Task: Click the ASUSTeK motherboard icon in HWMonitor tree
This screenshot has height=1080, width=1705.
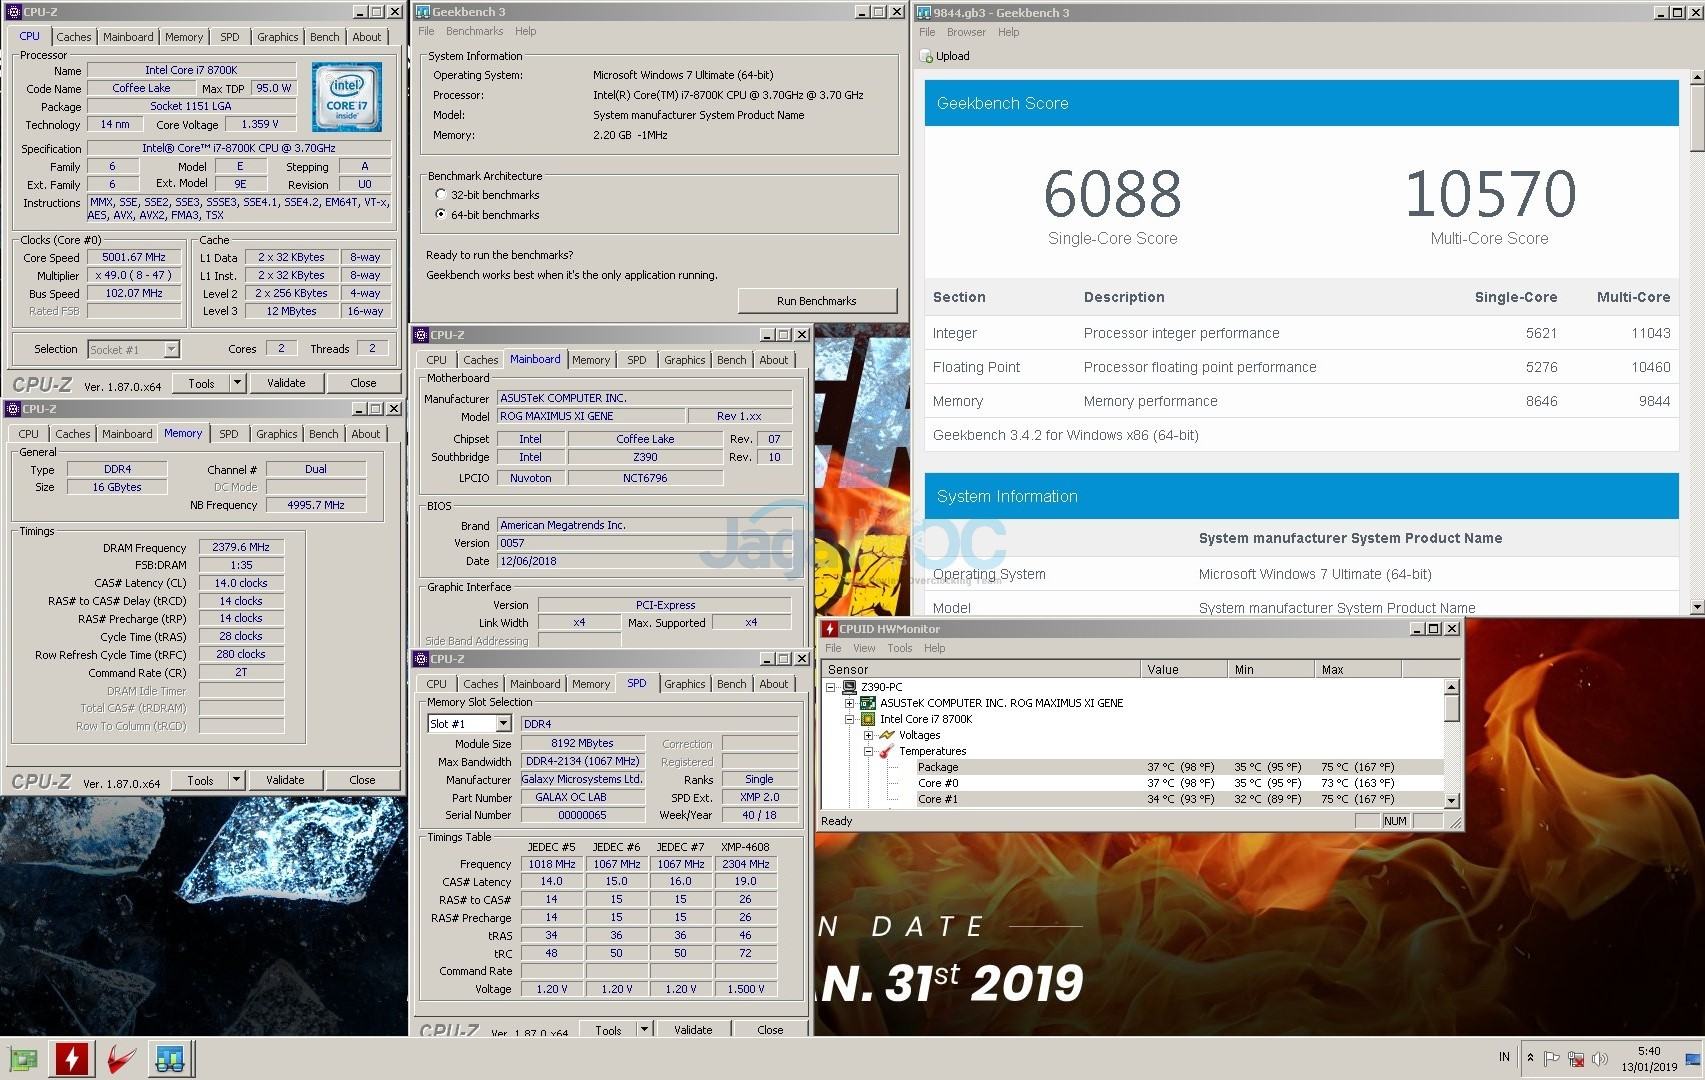Action: pyautogui.click(x=868, y=703)
